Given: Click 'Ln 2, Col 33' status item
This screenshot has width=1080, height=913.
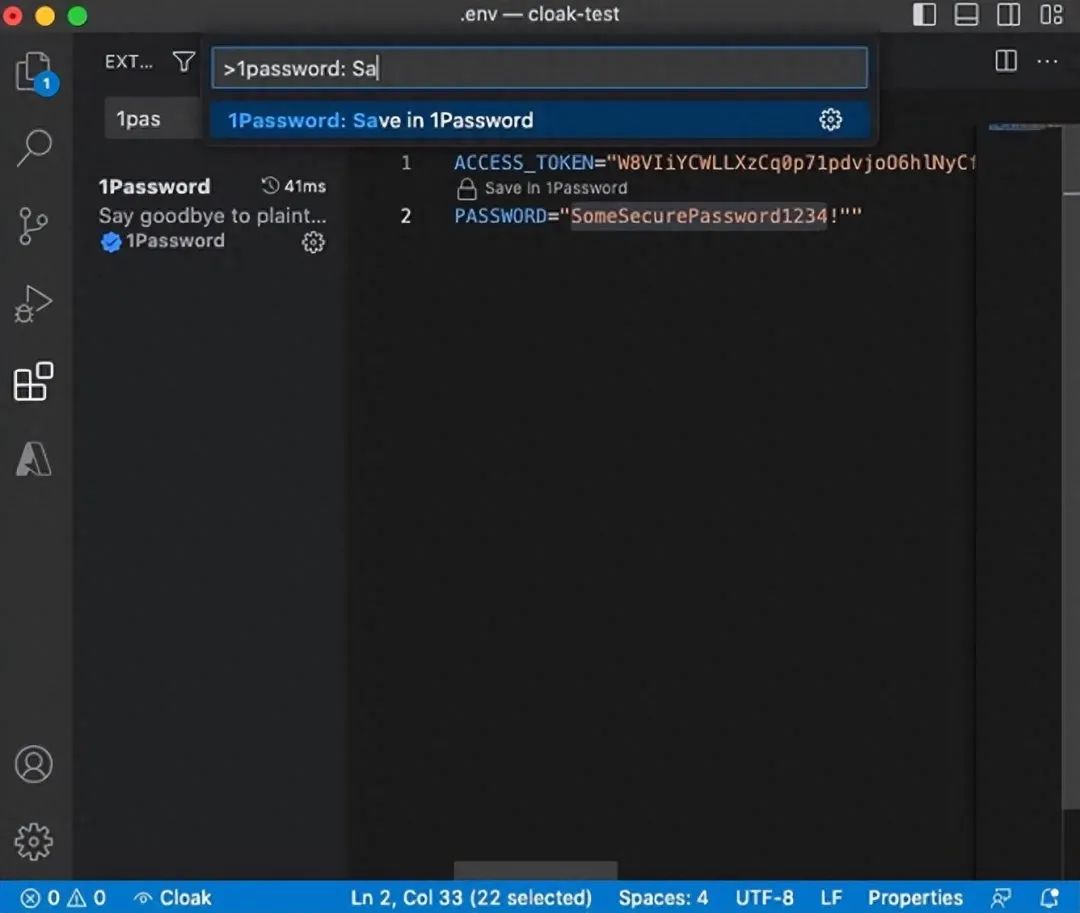Looking at the screenshot, I should 471,898.
